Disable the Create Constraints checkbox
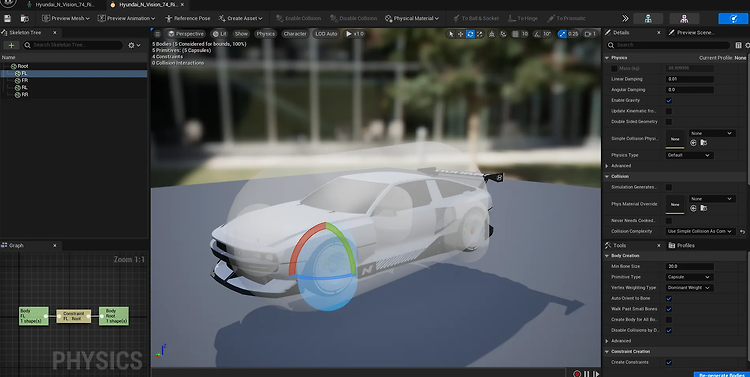 tap(669, 362)
